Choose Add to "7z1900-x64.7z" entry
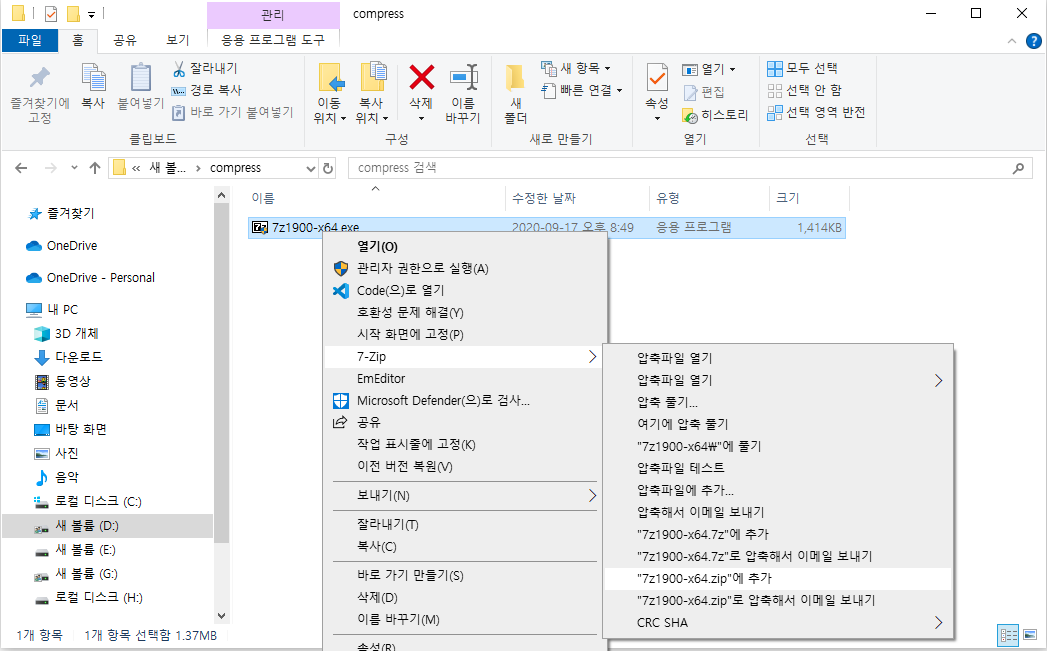This screenshot has width=1047, height=651. 777,534
